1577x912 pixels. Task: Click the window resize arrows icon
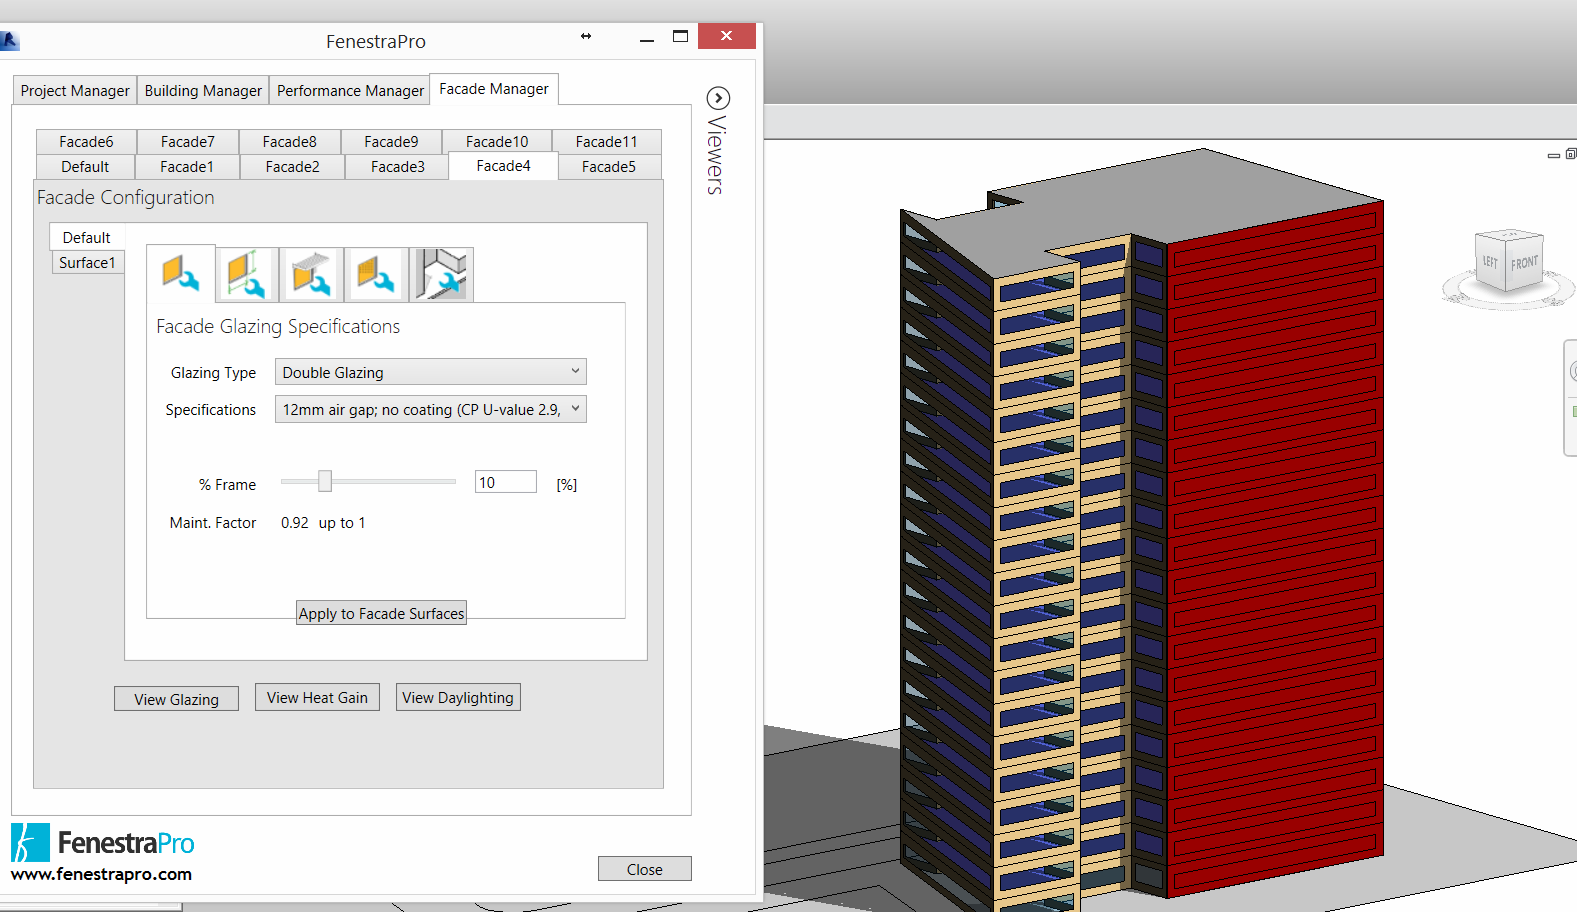tap(586, 36)
